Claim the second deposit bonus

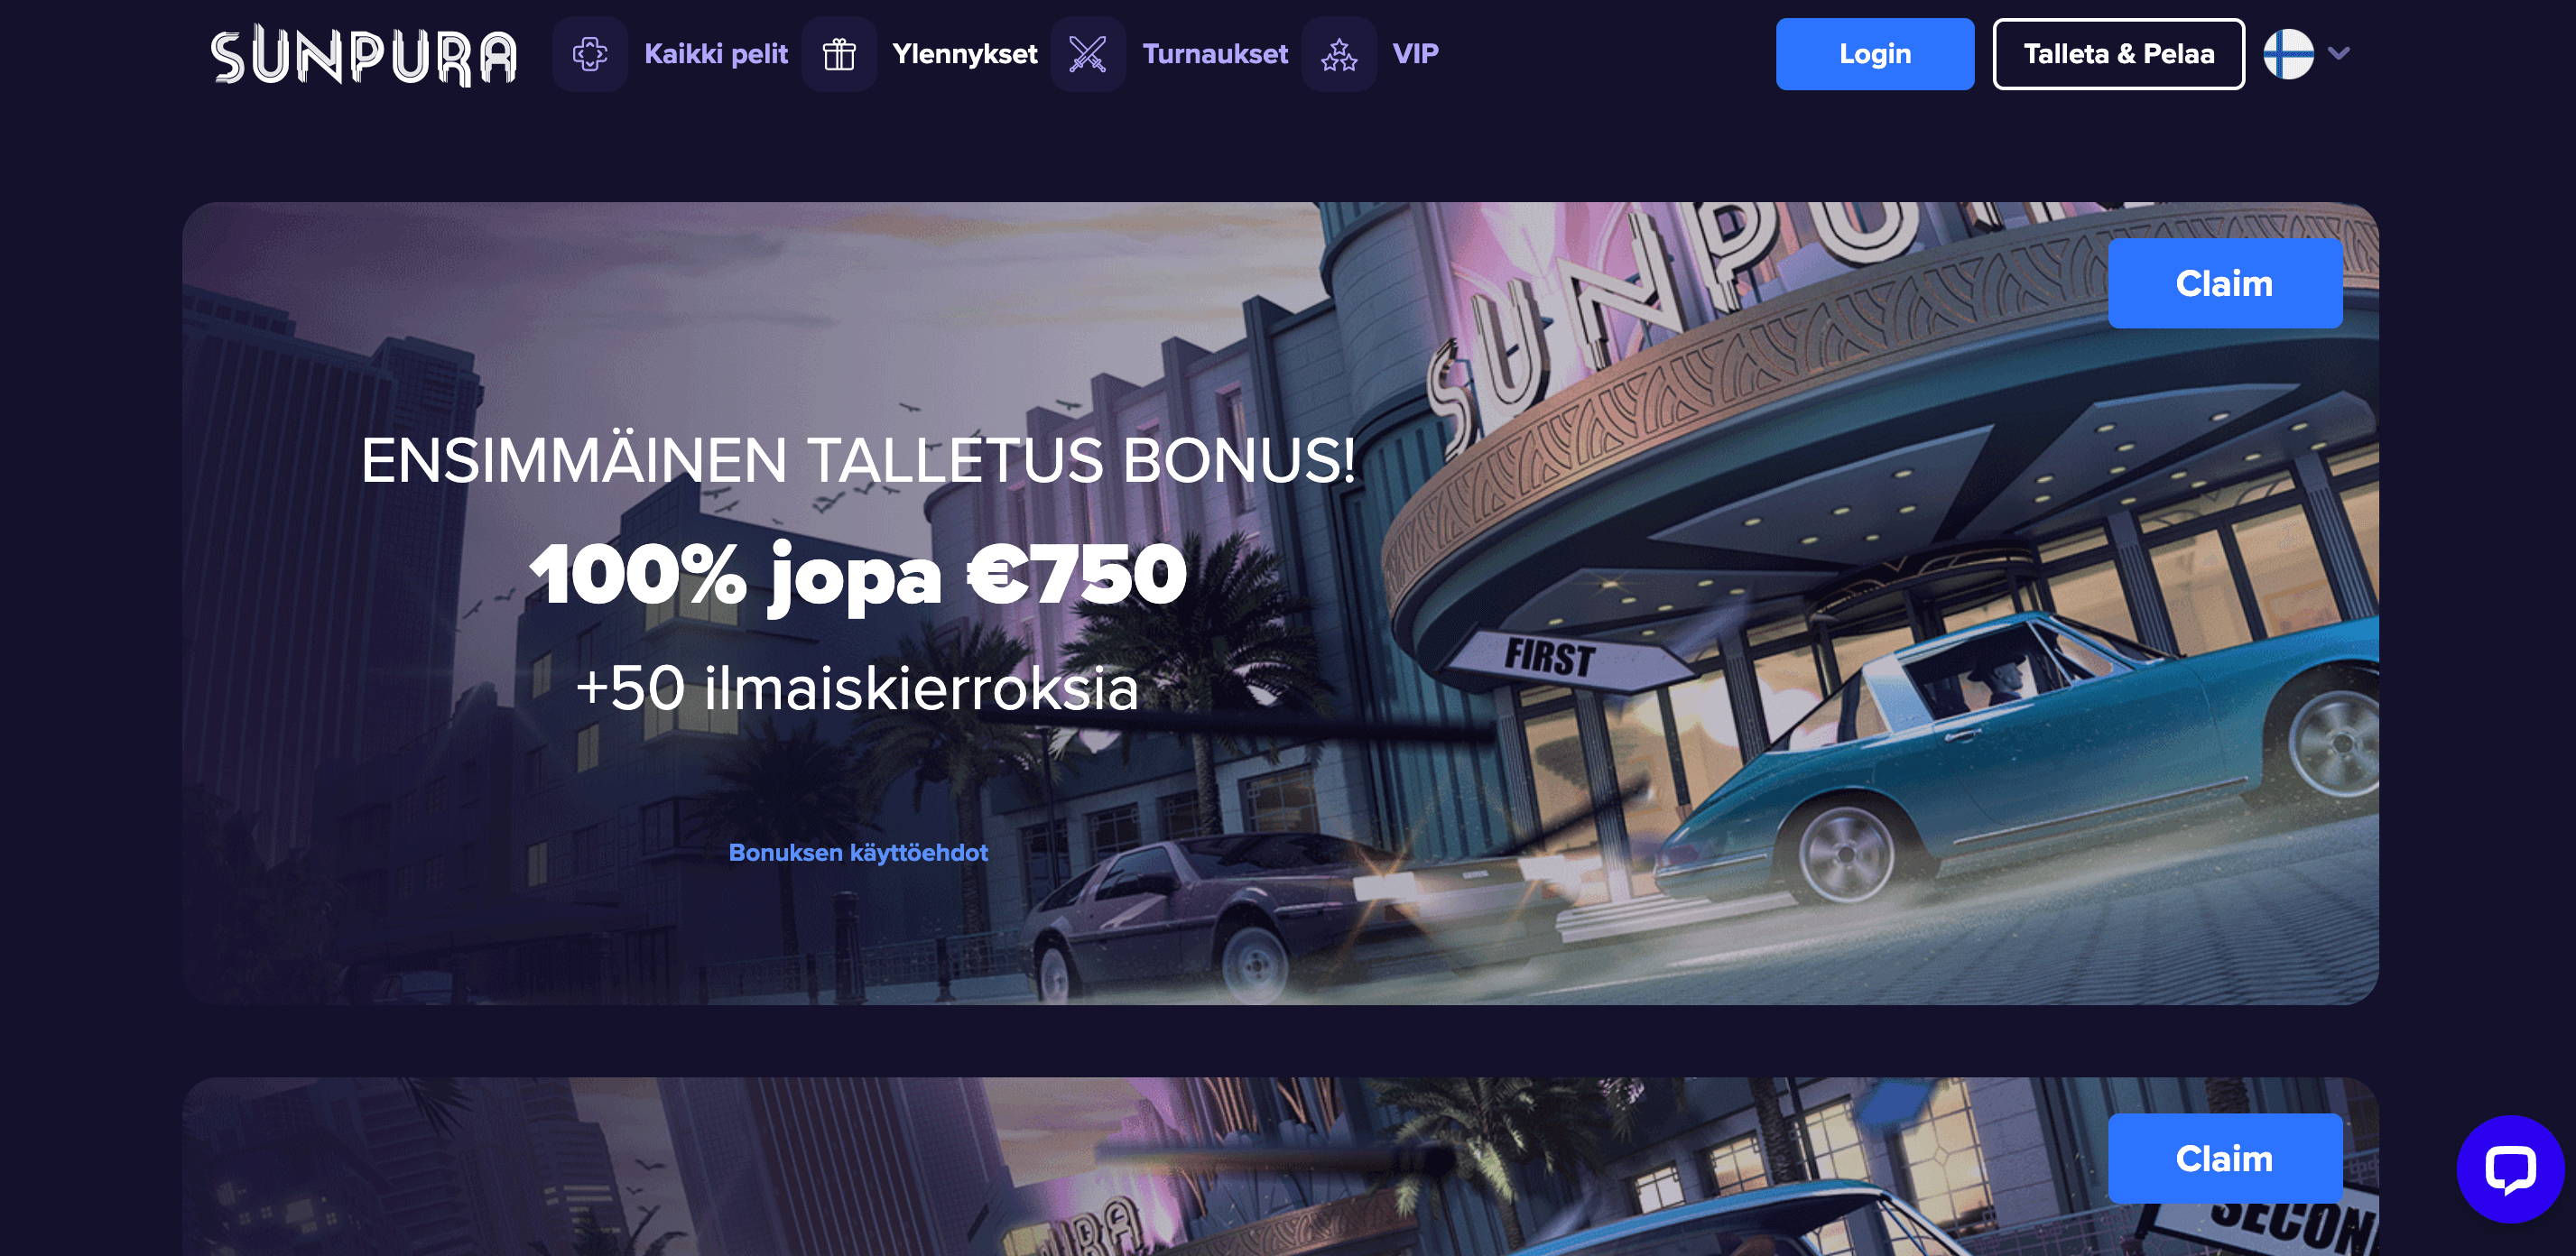2225,1158
